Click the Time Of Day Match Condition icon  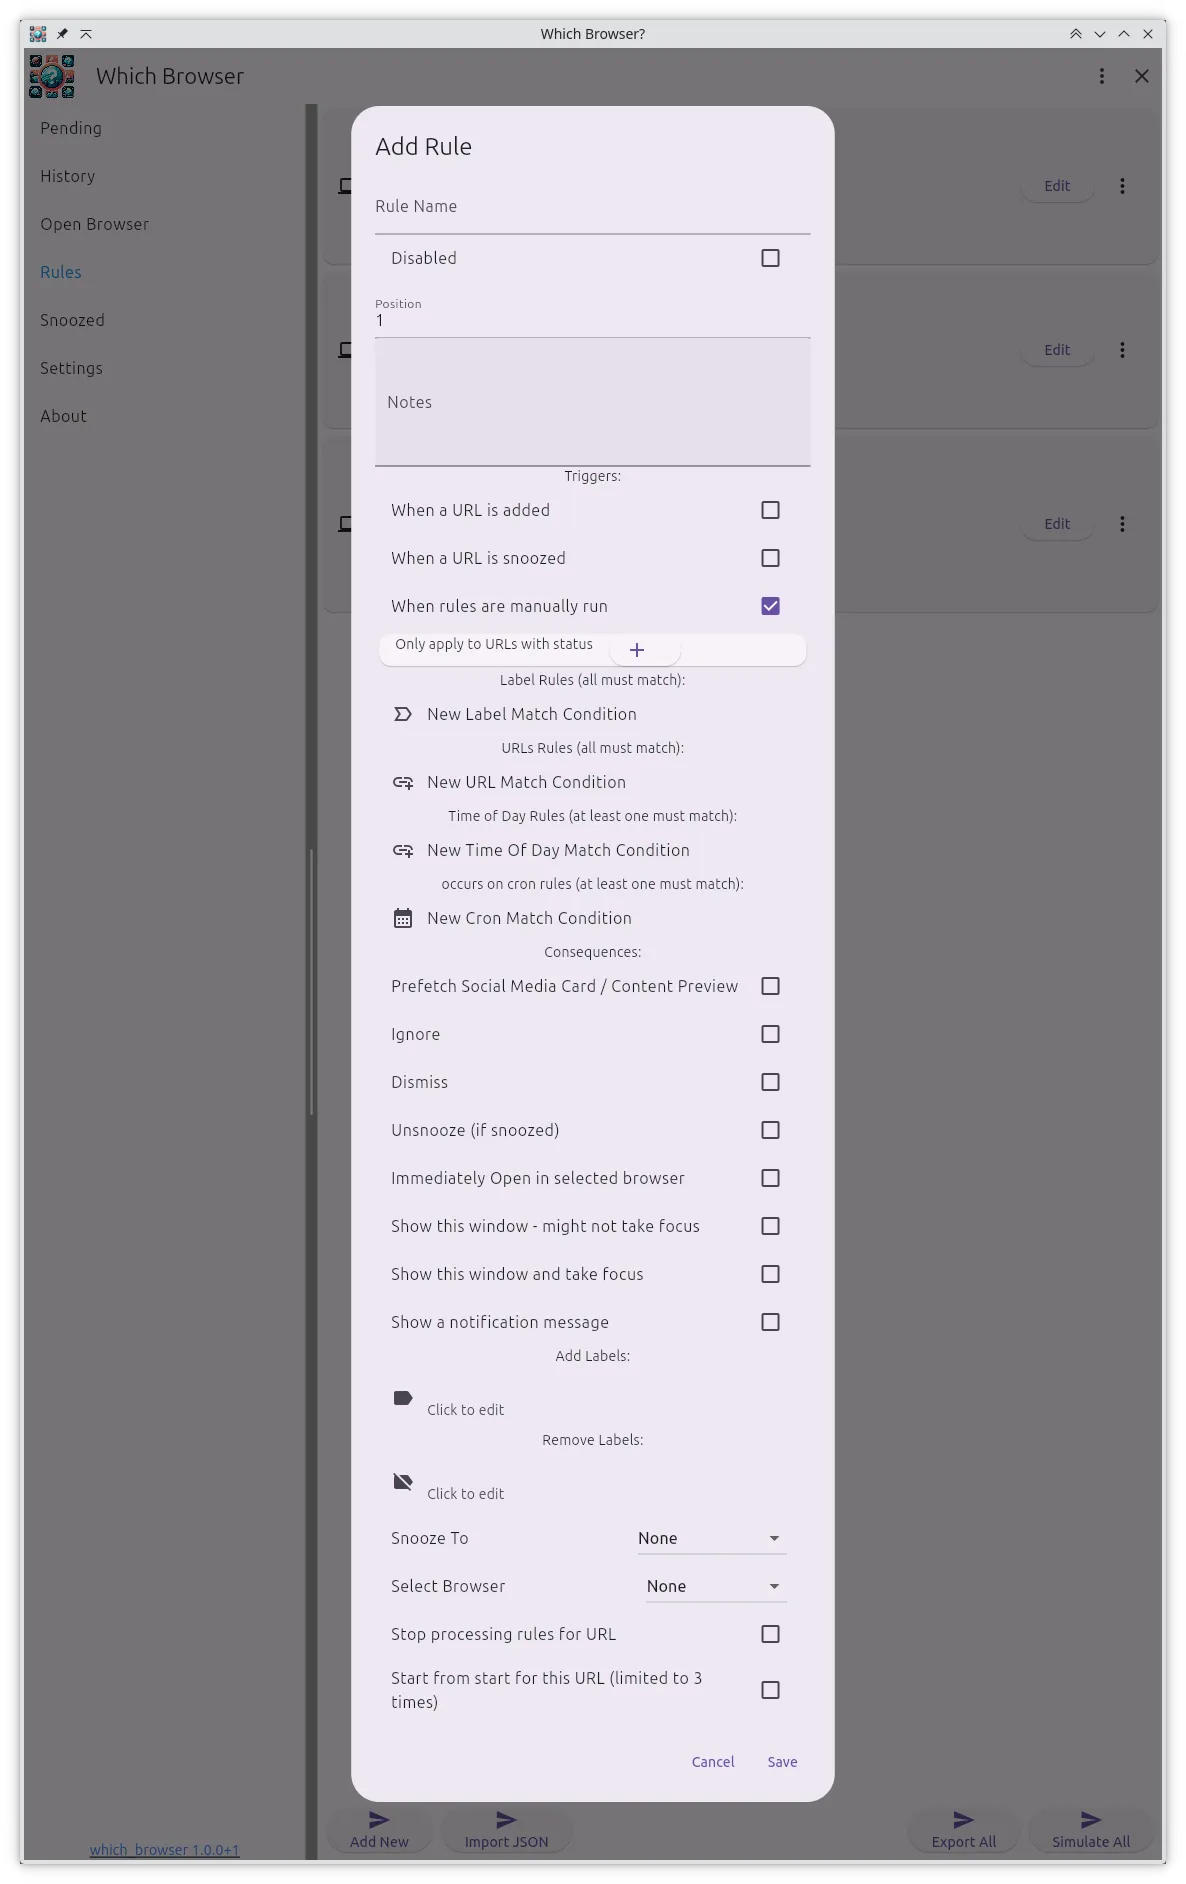click(x=403, y=850)
